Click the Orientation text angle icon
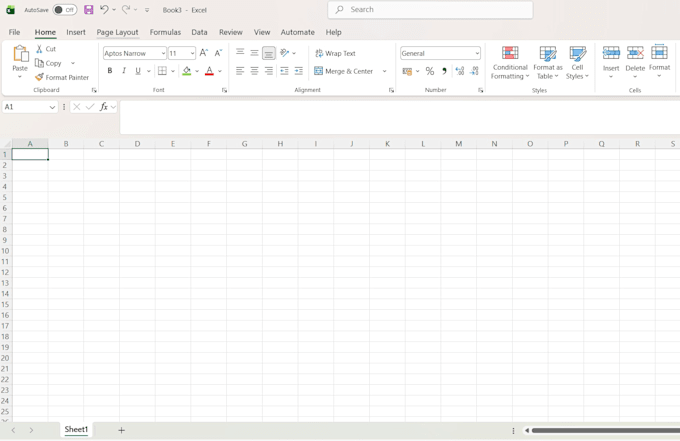Viewport: 680px width, 441px height. tap(284, 53)
